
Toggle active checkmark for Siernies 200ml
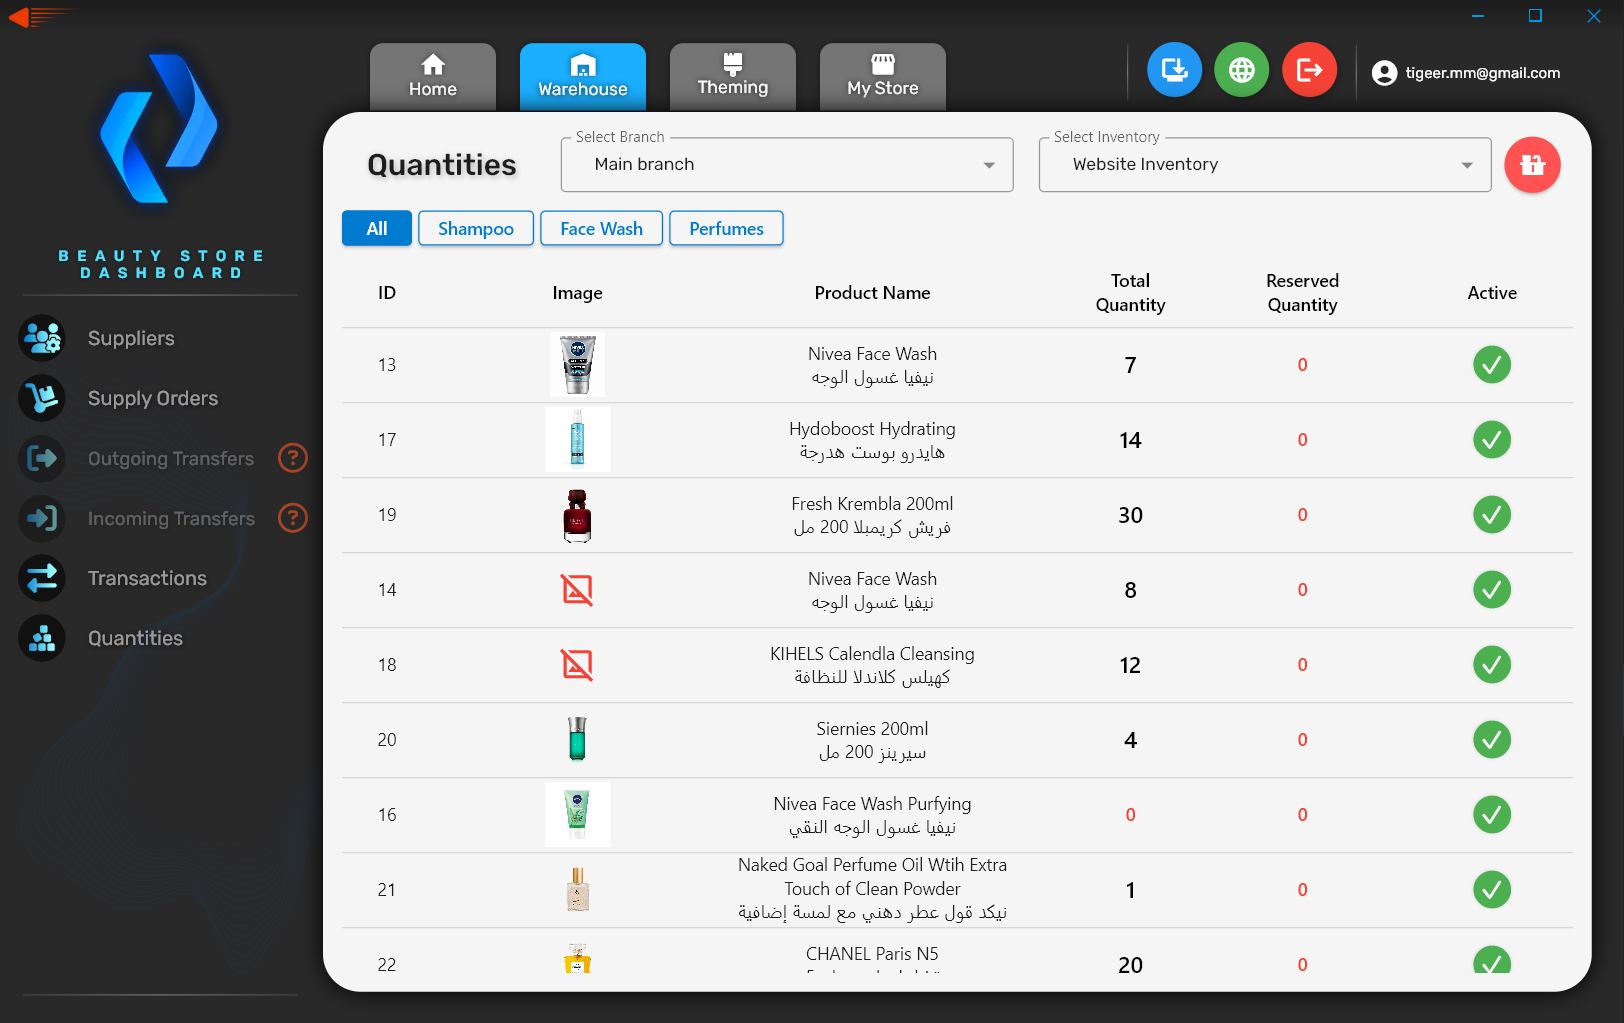click(1491, 740)
